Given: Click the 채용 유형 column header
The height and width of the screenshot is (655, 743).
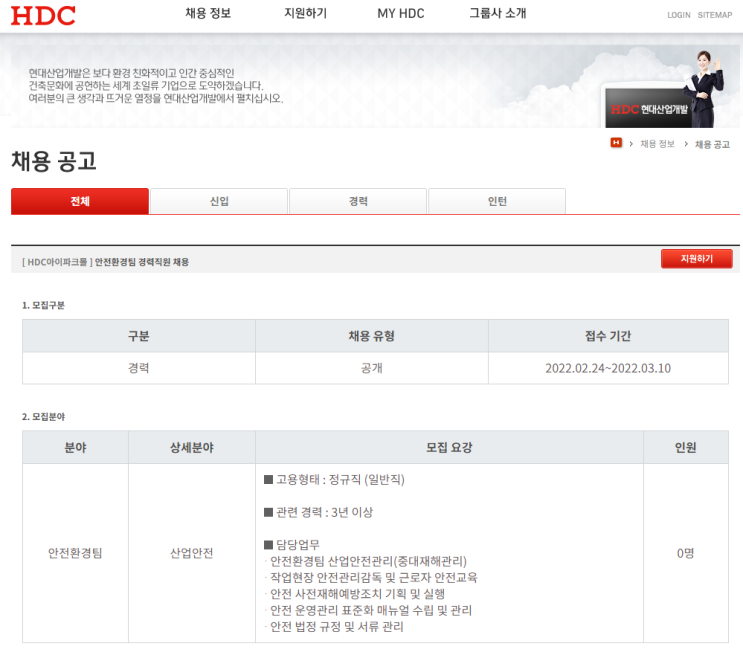Looking at the screenshot, I should pos(372,336).
